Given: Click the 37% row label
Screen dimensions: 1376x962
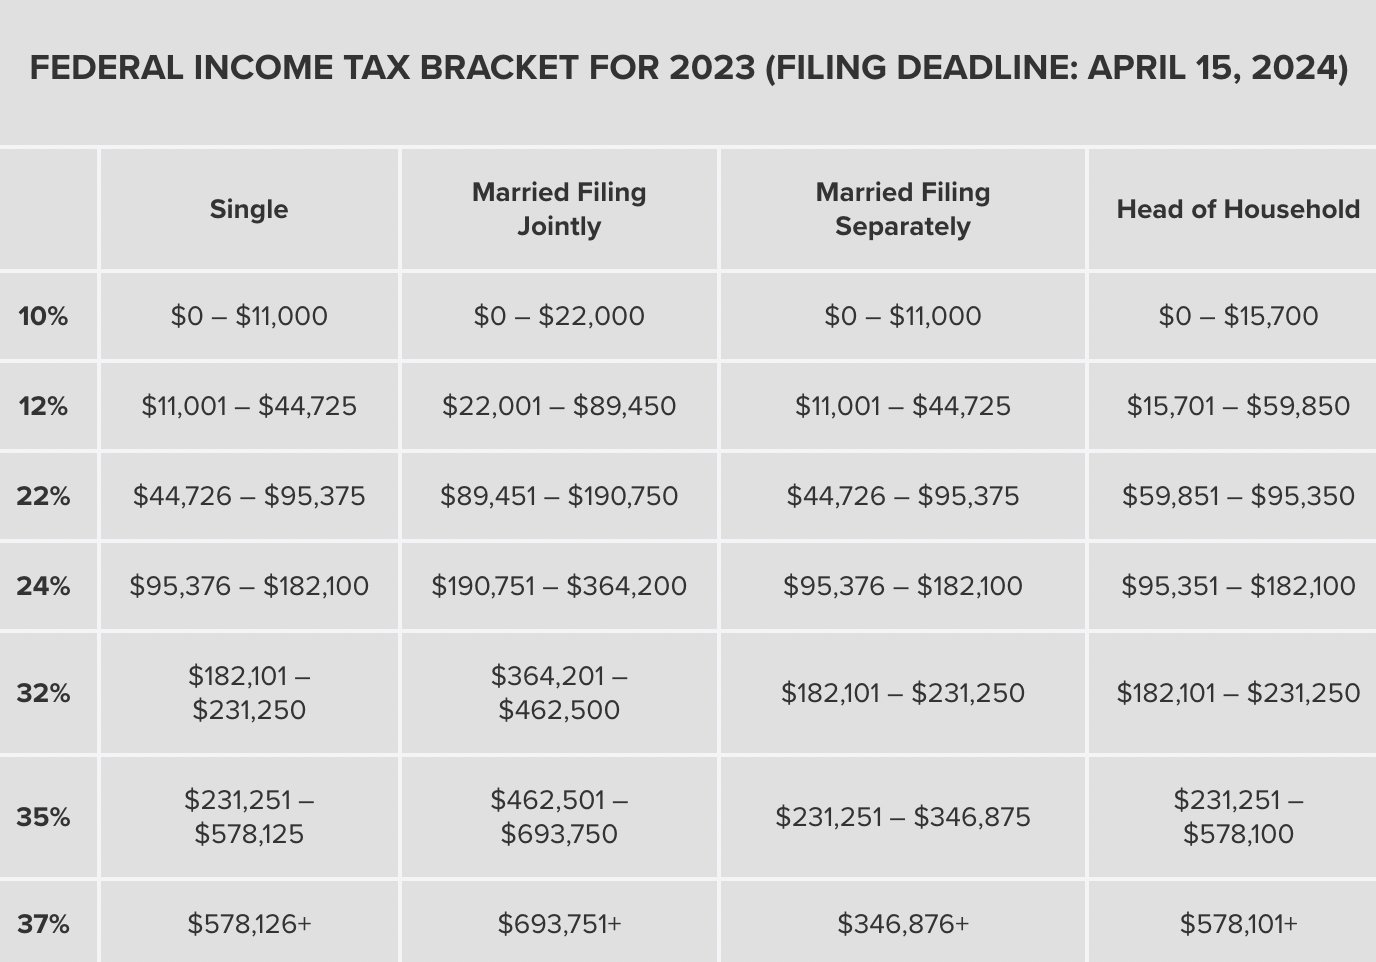Looking at the screenshot, I should click(43, 923).
